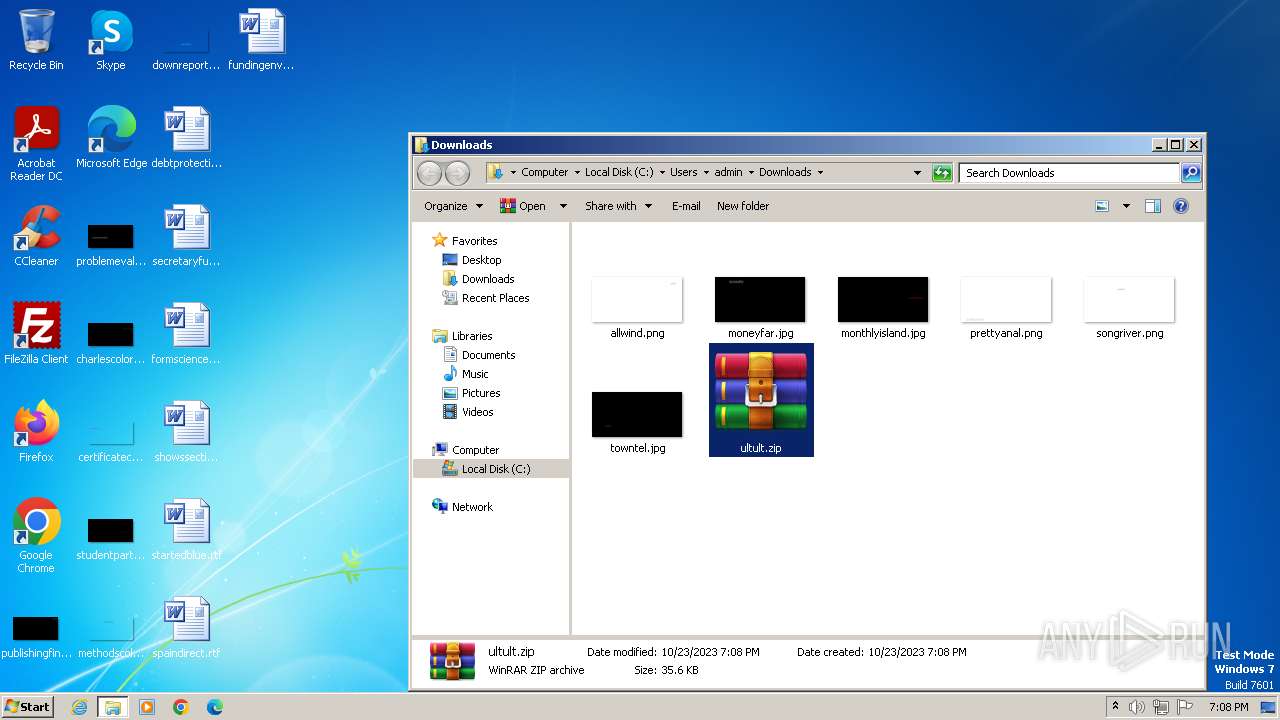
Task: Select Videos library in navigation pane
Action: (468, 412)
